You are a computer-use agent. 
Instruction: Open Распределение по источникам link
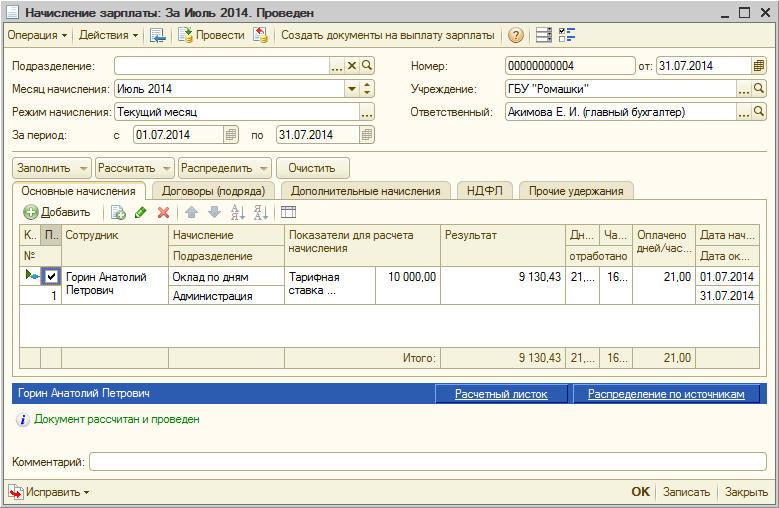click(x=666, y=394)
